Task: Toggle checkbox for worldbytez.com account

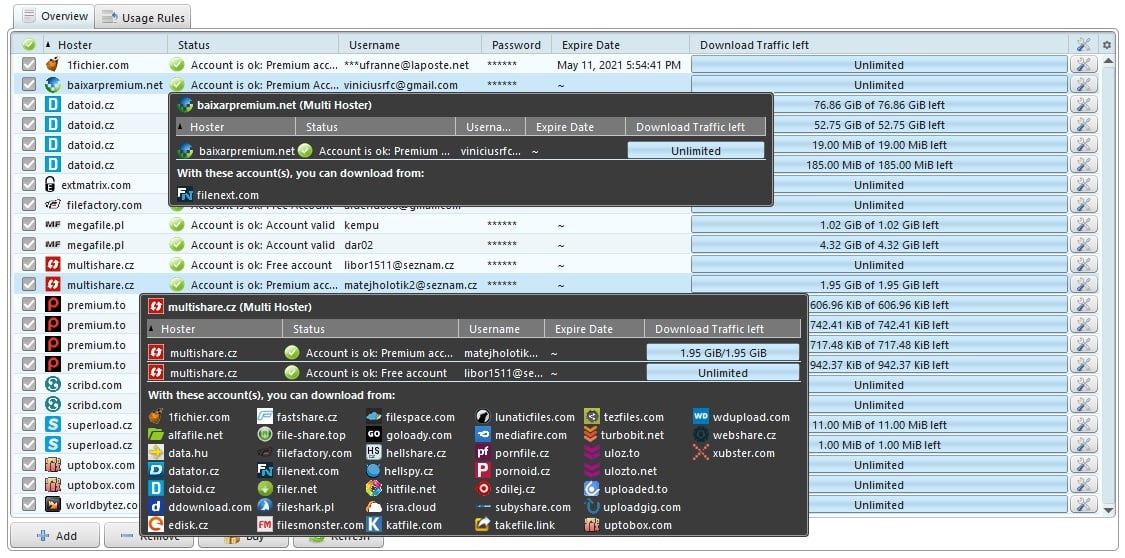Action: click(29, 505)
